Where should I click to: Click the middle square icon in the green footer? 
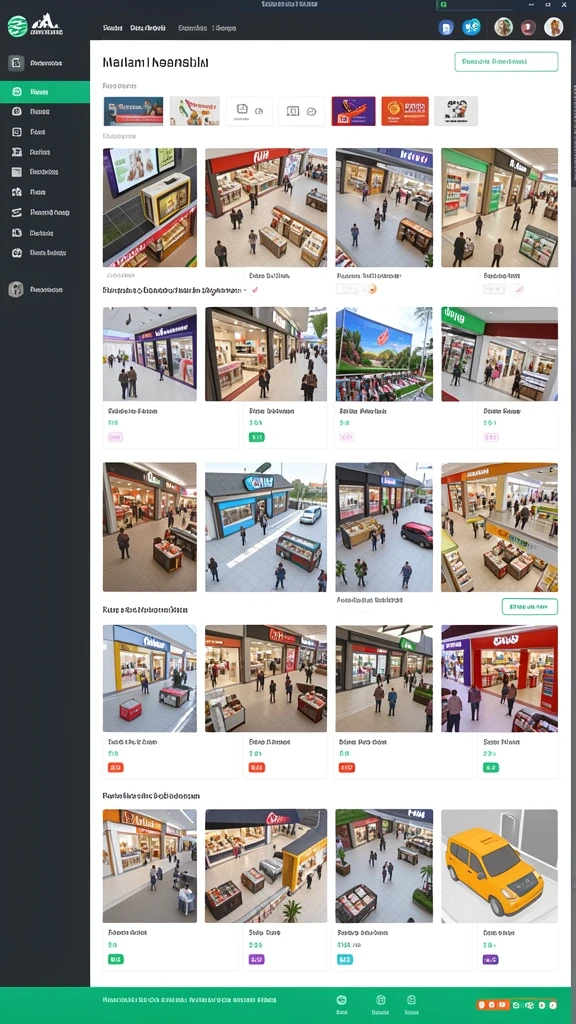pyautogui.click(x=381, y=1000)
